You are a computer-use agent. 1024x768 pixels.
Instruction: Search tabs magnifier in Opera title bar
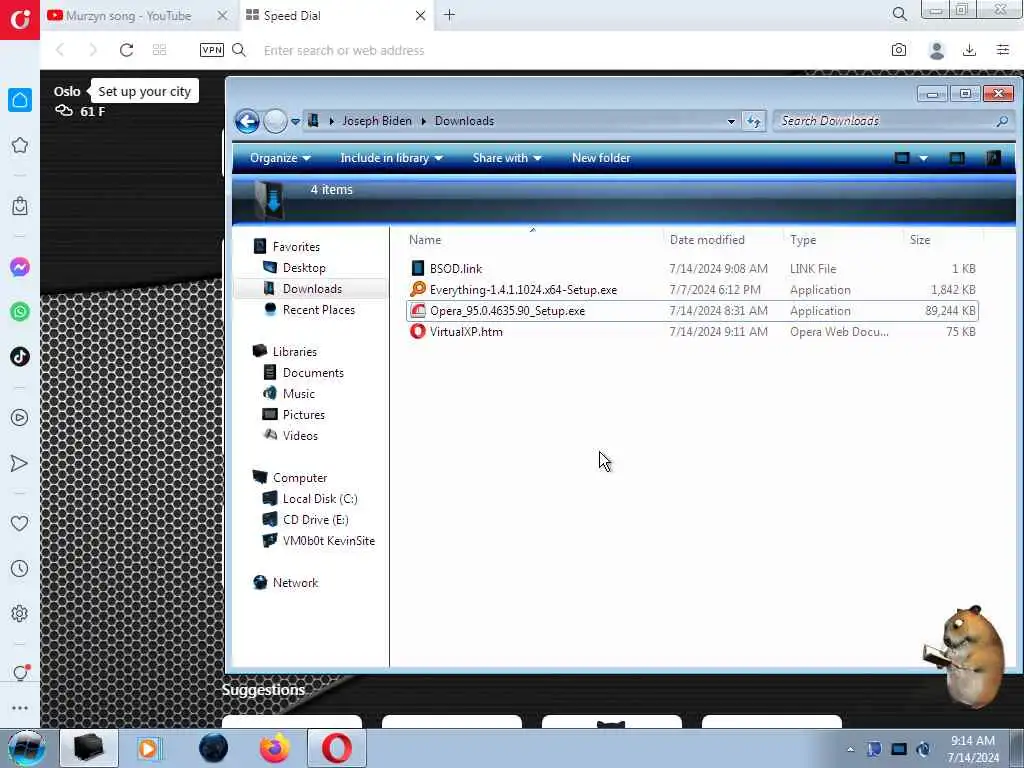pyautogui.click(x=899, y=14)
